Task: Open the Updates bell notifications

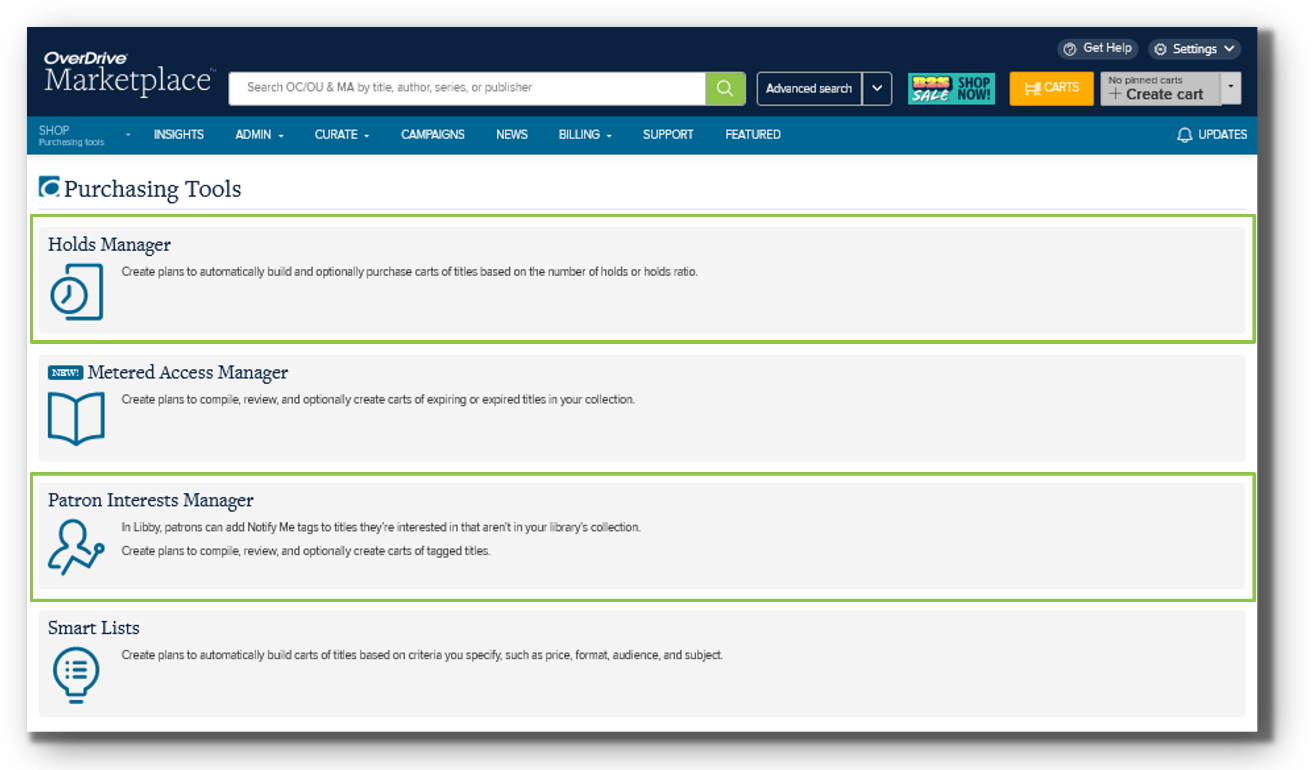Action: pos(1212,135)
